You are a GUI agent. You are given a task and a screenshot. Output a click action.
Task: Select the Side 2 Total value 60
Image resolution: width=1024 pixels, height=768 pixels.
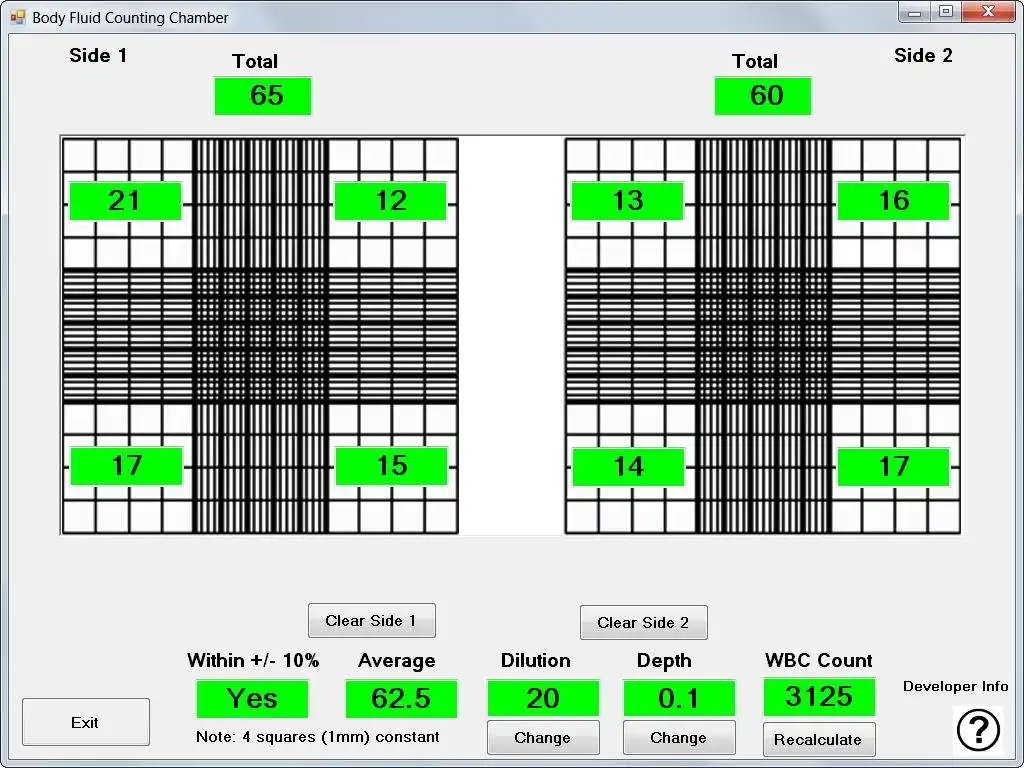763,96
